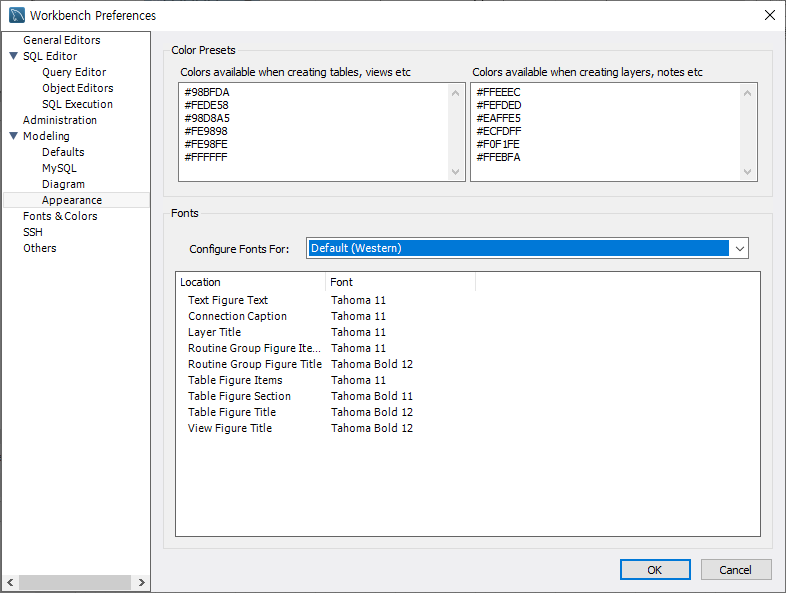Select table color #98D8A5
This screenshot has width=786, height=593.
click(207, 119)
